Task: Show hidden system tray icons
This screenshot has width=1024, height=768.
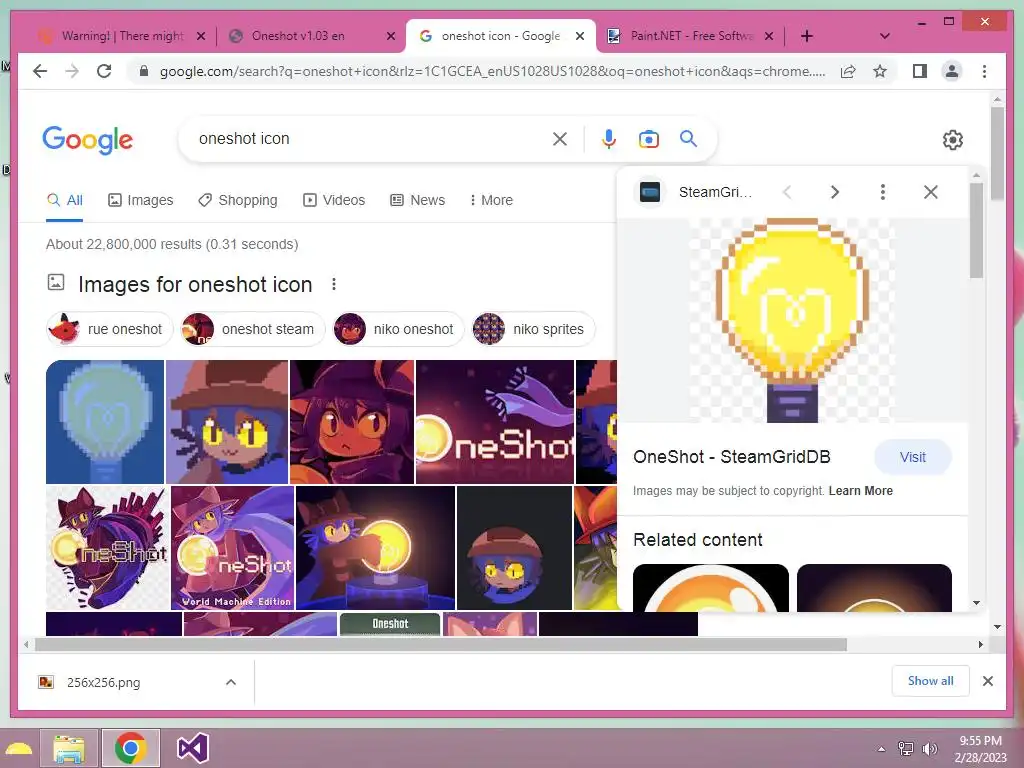Action: click(x=881, y=748)
